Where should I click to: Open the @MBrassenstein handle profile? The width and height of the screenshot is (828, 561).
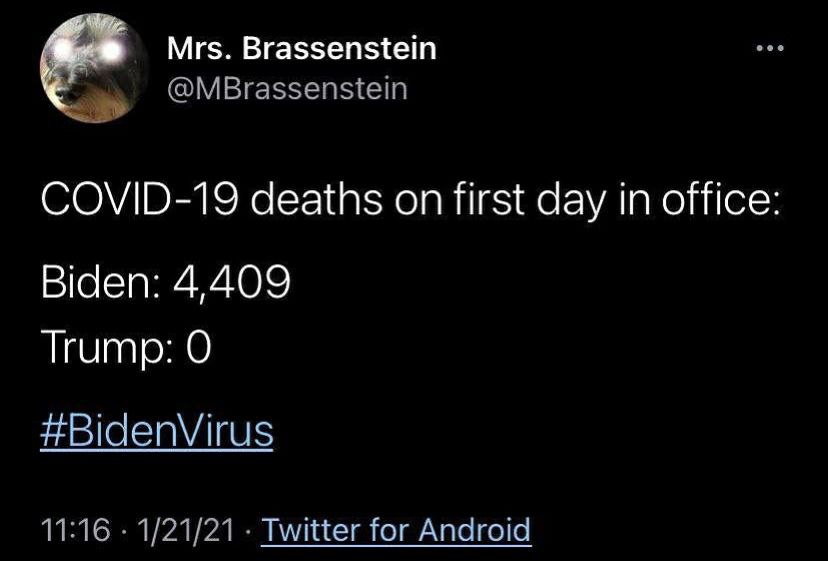coord(287,89)
